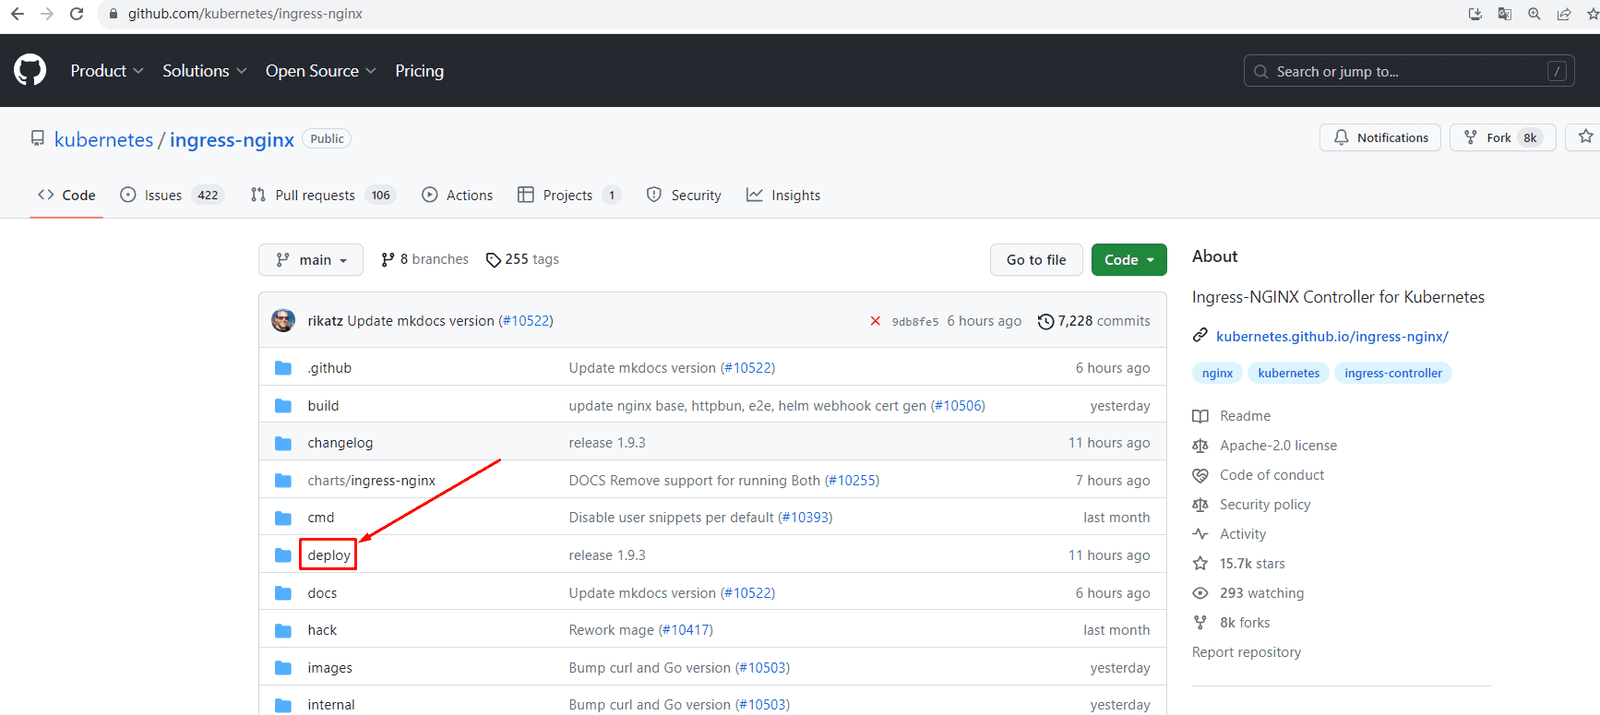
Task: Click the folder icon for deploy
Action: pos(283,555)
